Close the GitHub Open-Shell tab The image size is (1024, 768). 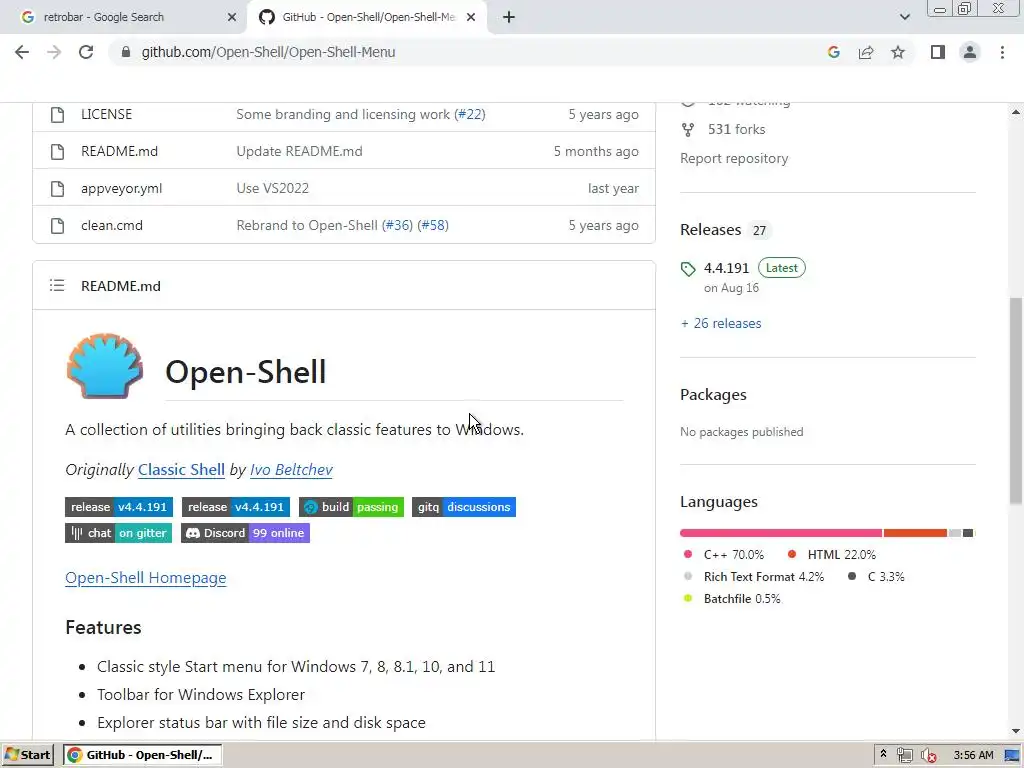coord(471,17)
